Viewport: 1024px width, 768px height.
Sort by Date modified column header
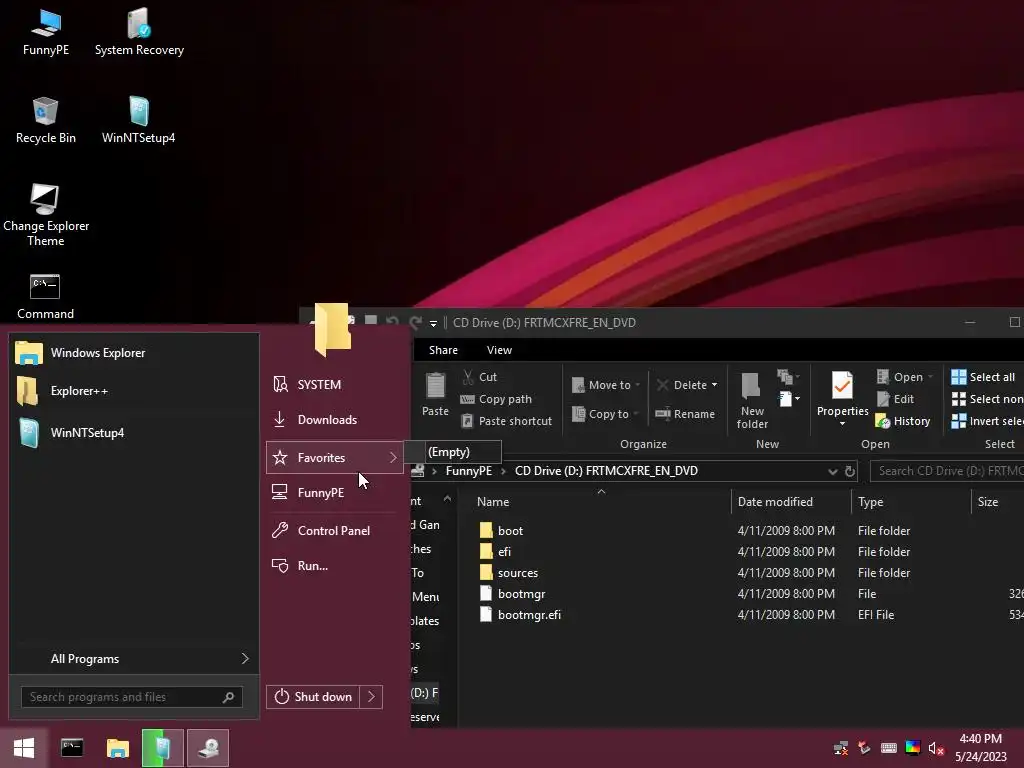tap(775, 502)
